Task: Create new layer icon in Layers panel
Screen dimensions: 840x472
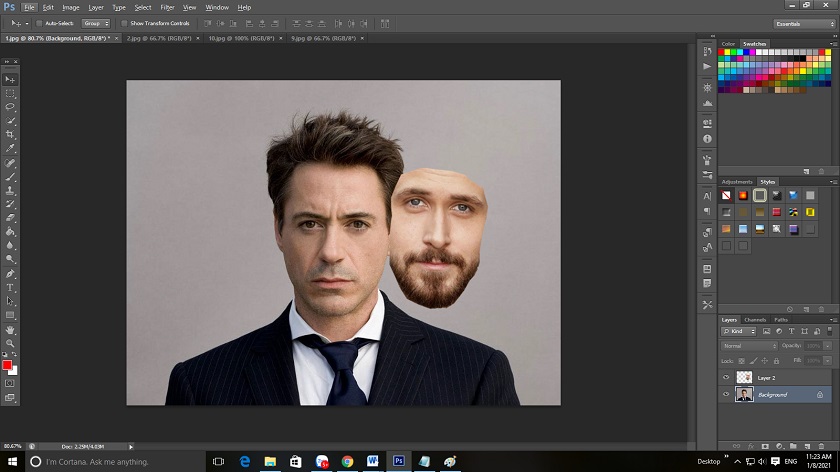Action: (x=807, y=446)
